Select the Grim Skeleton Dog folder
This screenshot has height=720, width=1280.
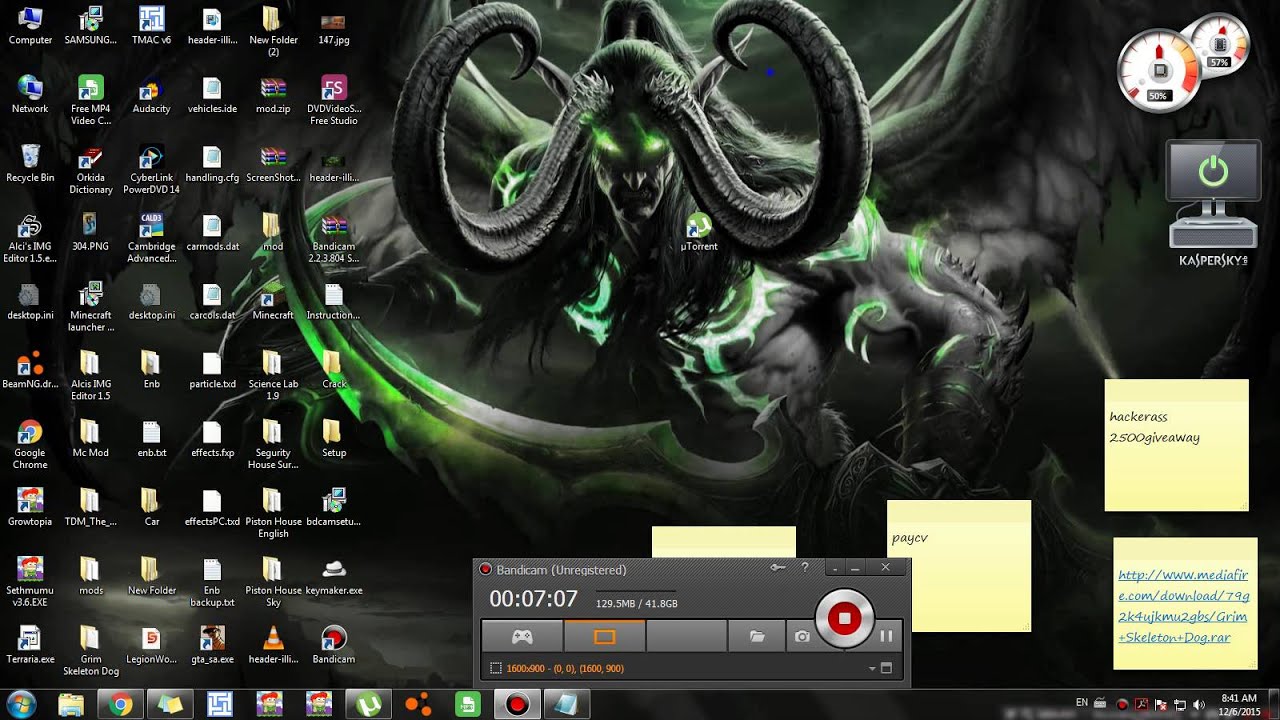(x=90, y=650)
